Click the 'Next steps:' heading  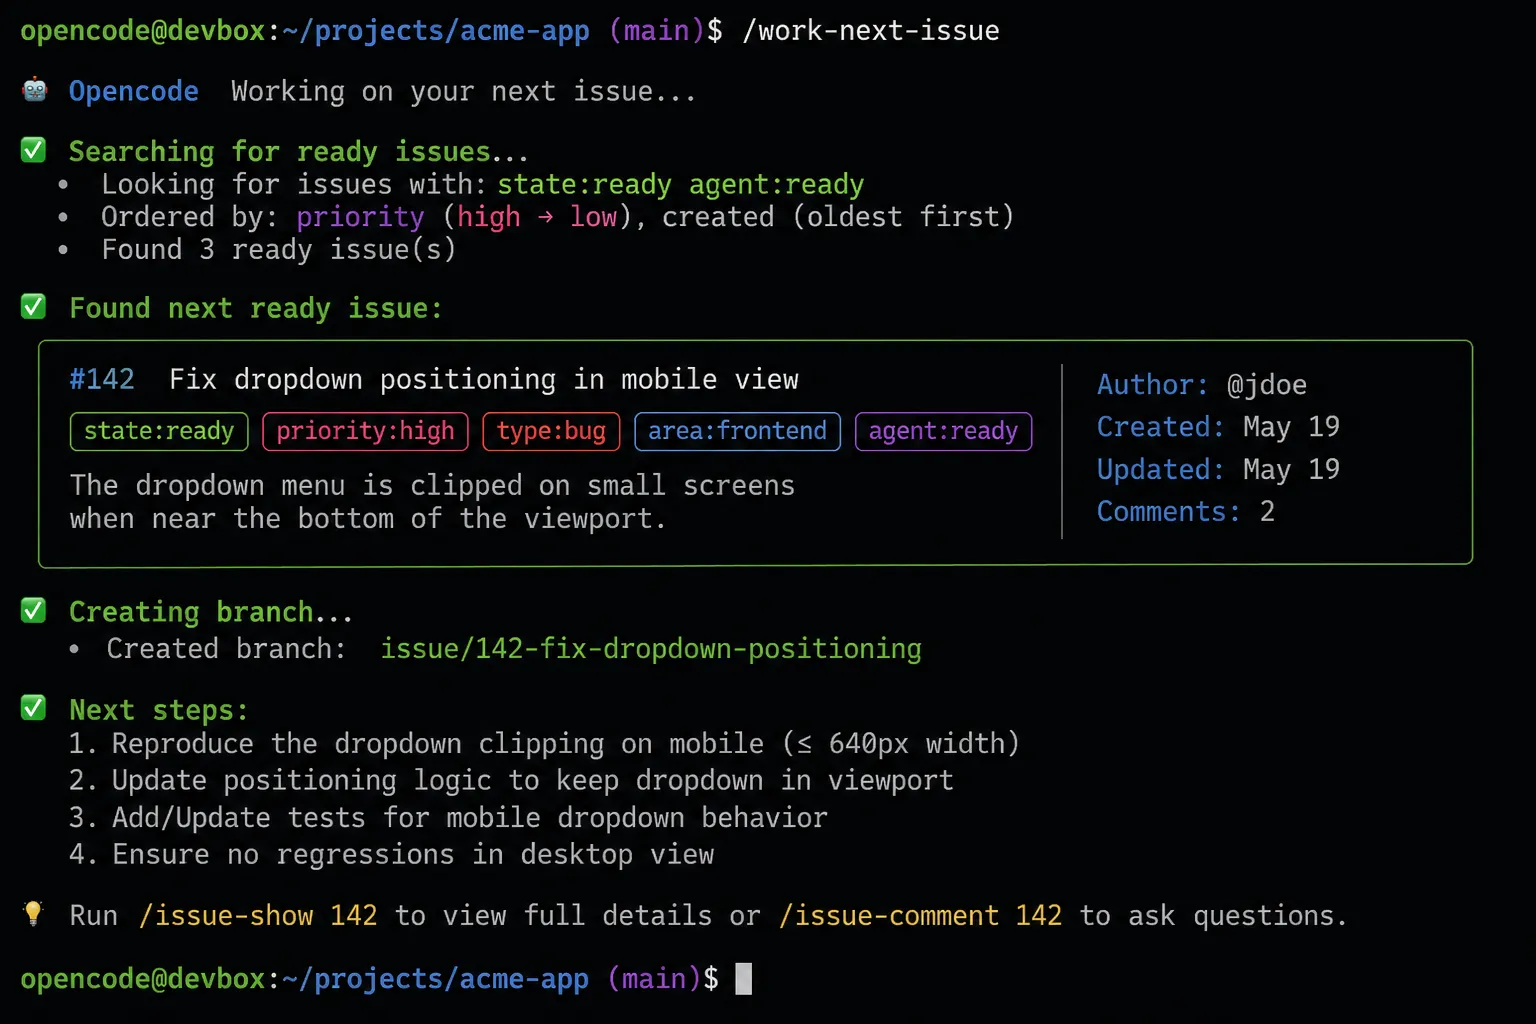[158, 710]
